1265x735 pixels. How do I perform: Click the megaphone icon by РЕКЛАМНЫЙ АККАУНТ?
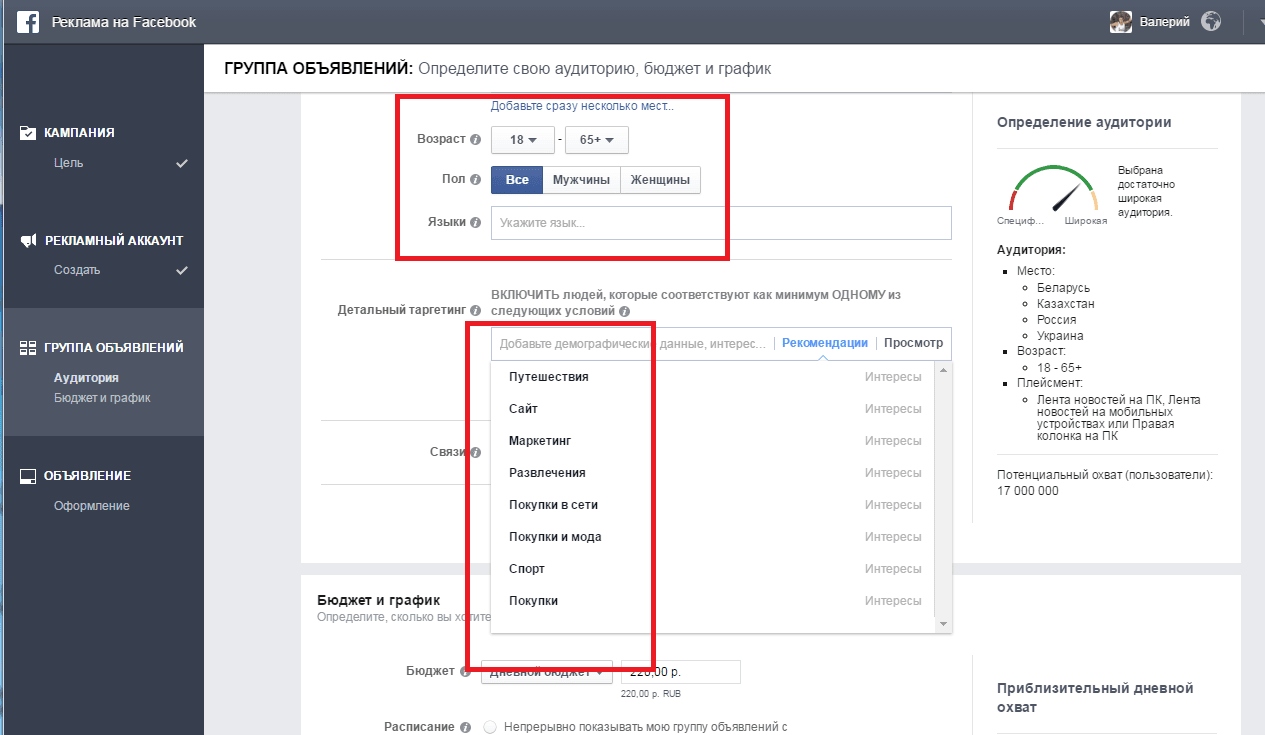(x=28, y=240)
